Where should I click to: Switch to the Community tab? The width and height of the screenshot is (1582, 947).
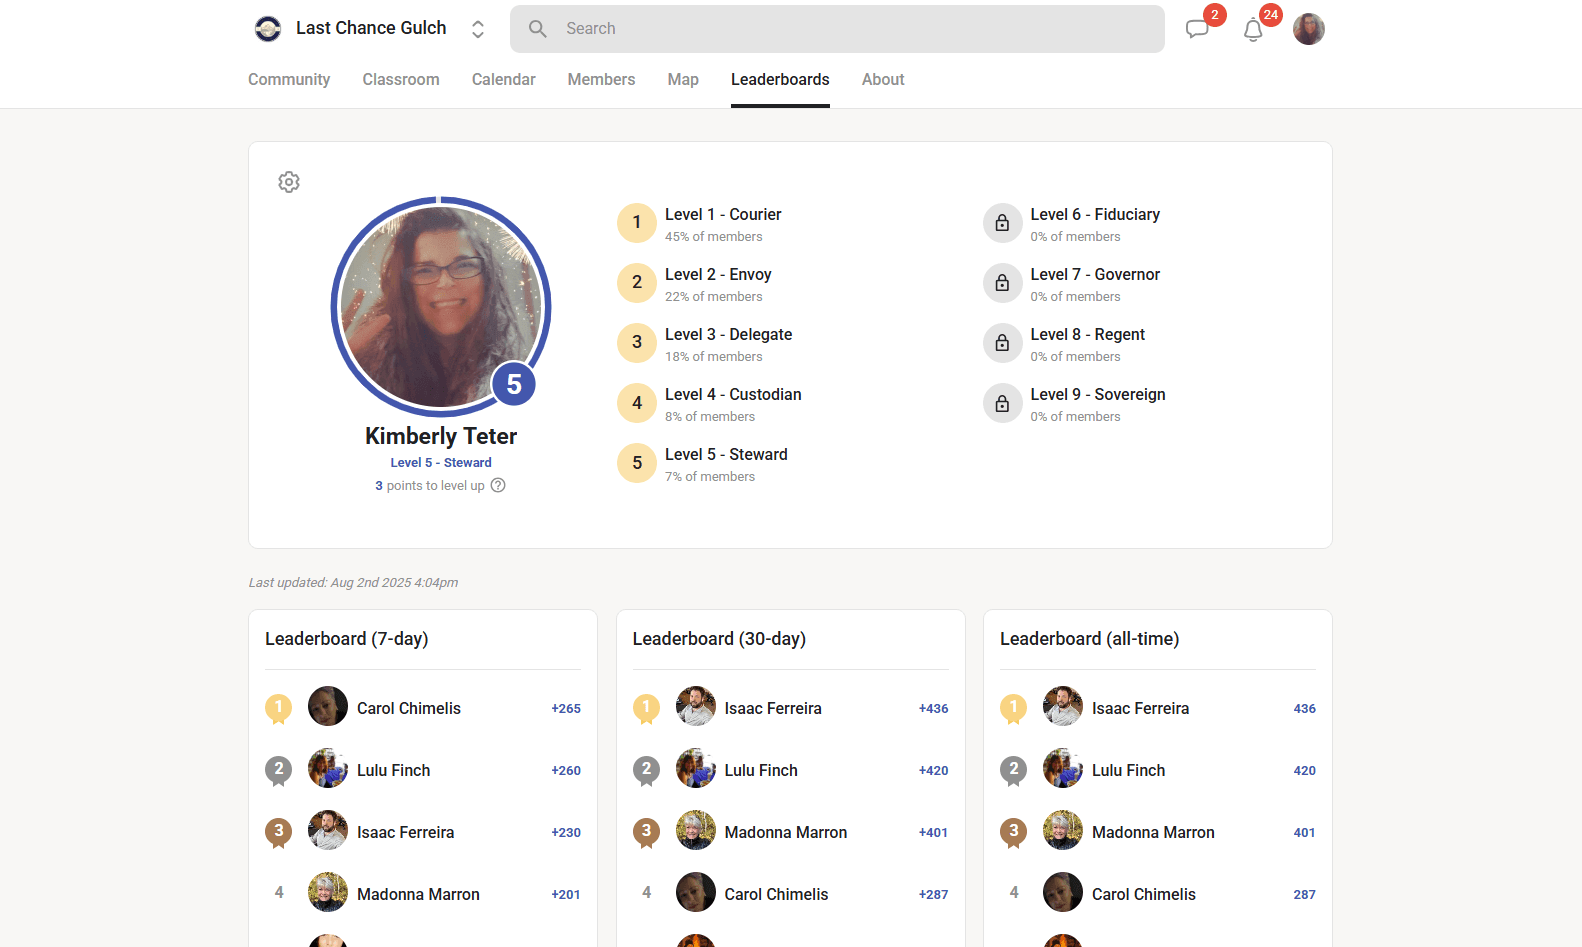tap(289, 80)
